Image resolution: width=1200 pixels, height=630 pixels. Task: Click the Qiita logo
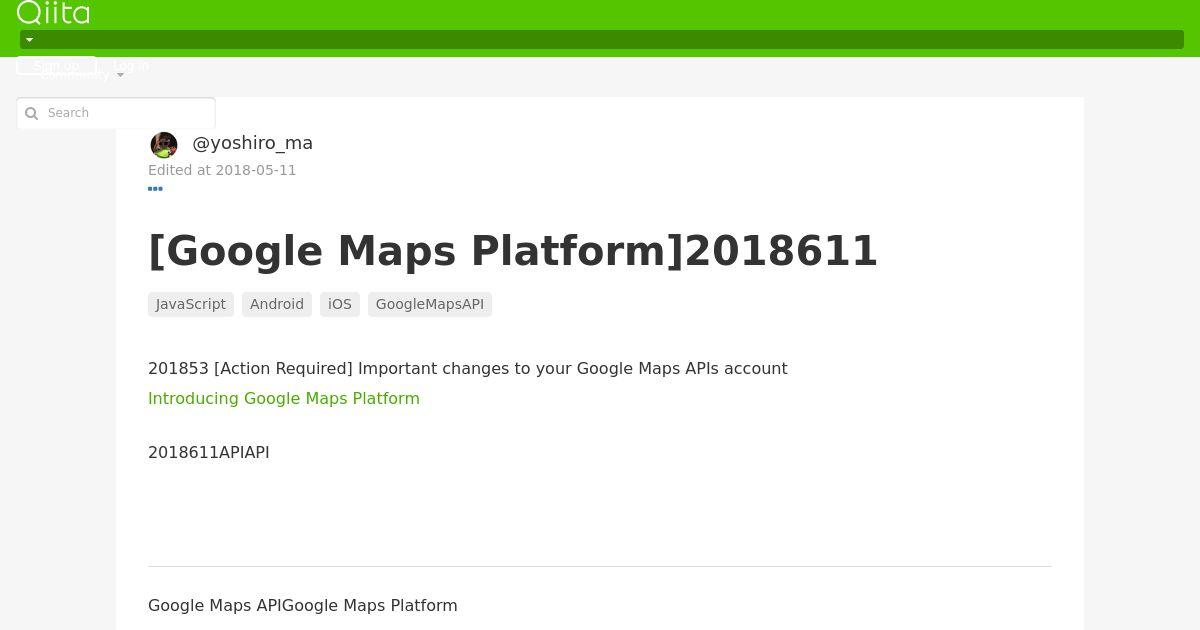coord(53,12)
